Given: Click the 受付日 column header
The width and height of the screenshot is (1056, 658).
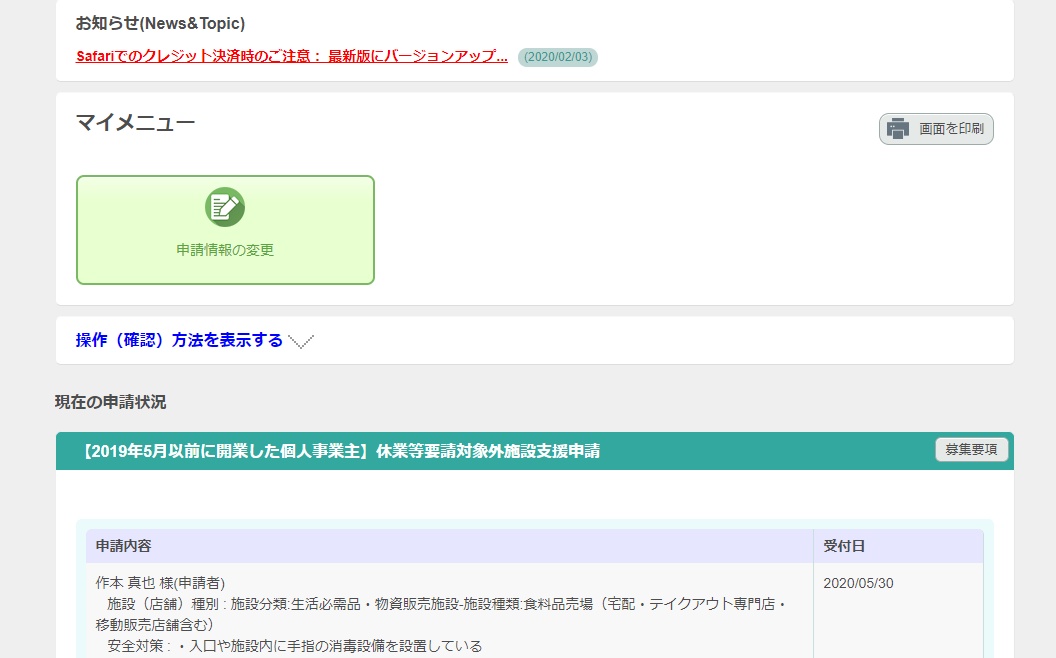Looking at the screenshot, I should (898, 546).
